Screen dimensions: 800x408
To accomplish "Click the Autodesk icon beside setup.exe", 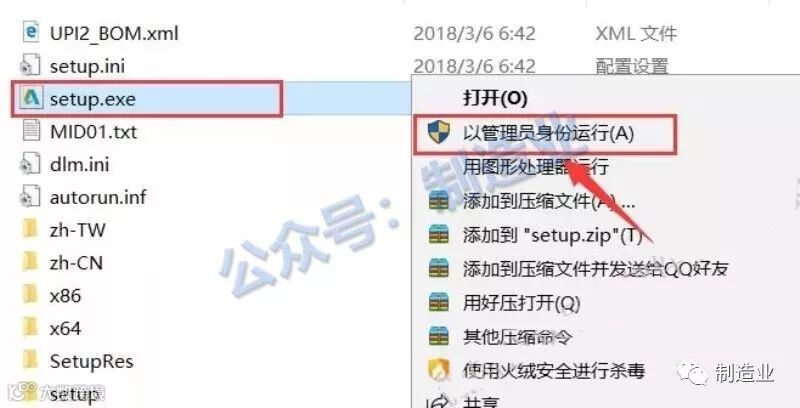I will [31, 99].
